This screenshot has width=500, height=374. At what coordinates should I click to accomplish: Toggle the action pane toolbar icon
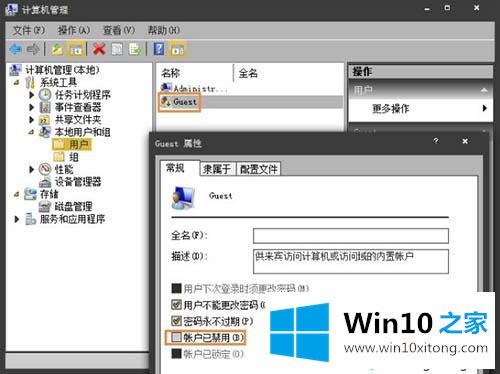[x=178, y=49]
